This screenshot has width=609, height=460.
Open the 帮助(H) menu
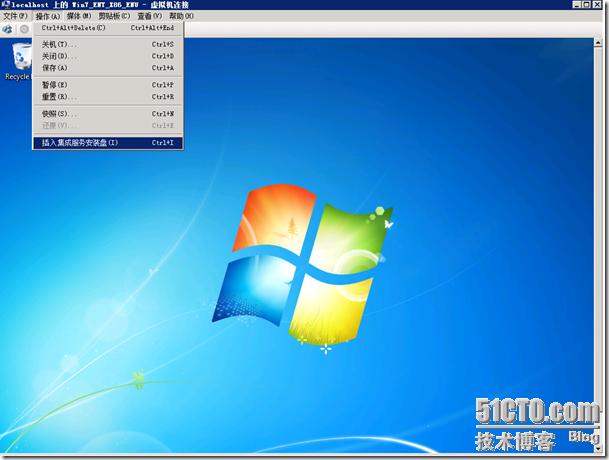coord(181,16)
